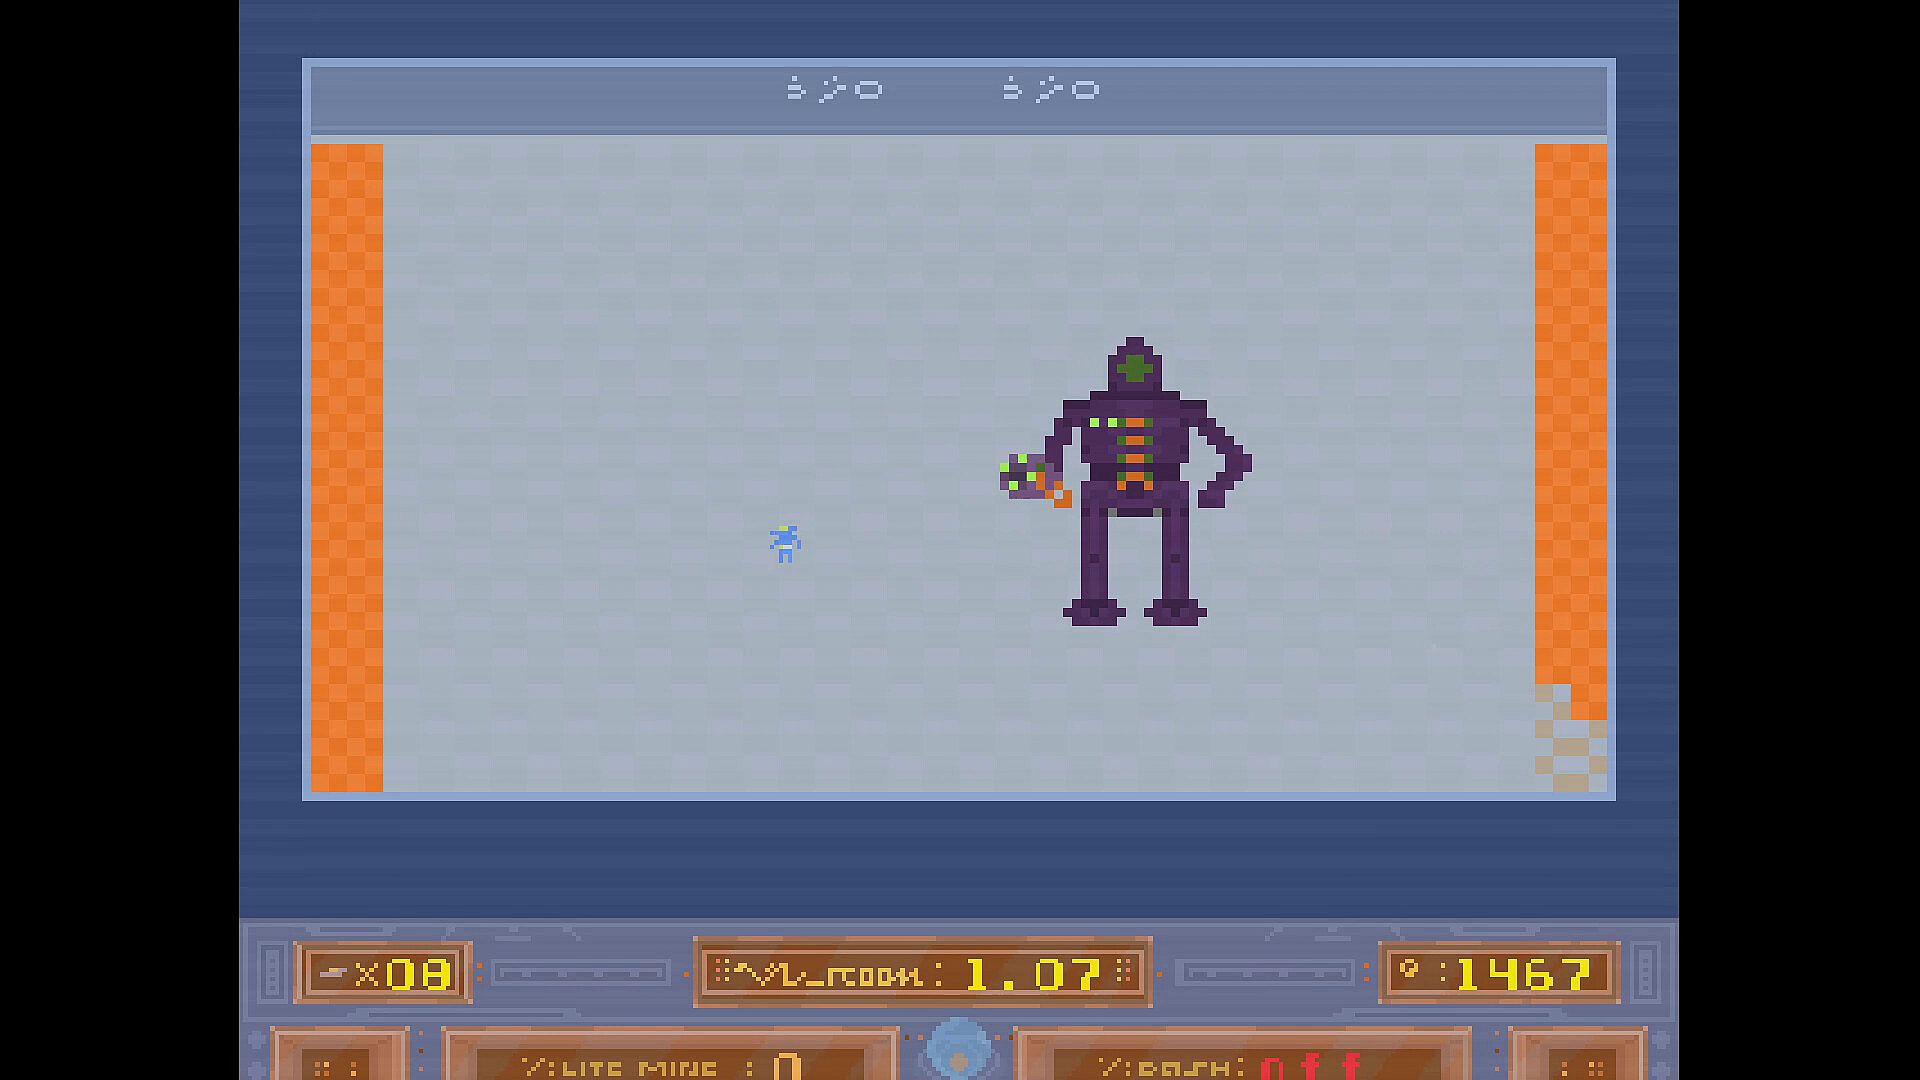Click the room 1.07 indicator panel
Image resolution: width=1920 pixels, height=1080 pixels.
tap(922, 972)
